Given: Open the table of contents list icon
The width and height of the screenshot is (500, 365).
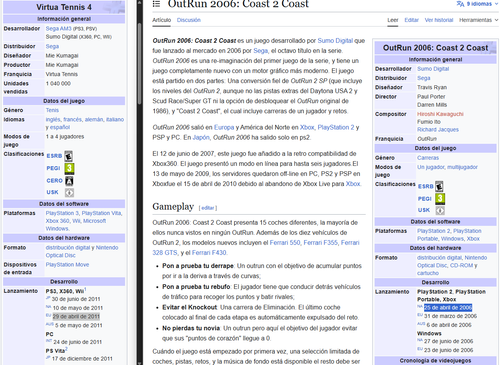Looking at the screenshot, I should pyautogui.click(x=156, y=4).
